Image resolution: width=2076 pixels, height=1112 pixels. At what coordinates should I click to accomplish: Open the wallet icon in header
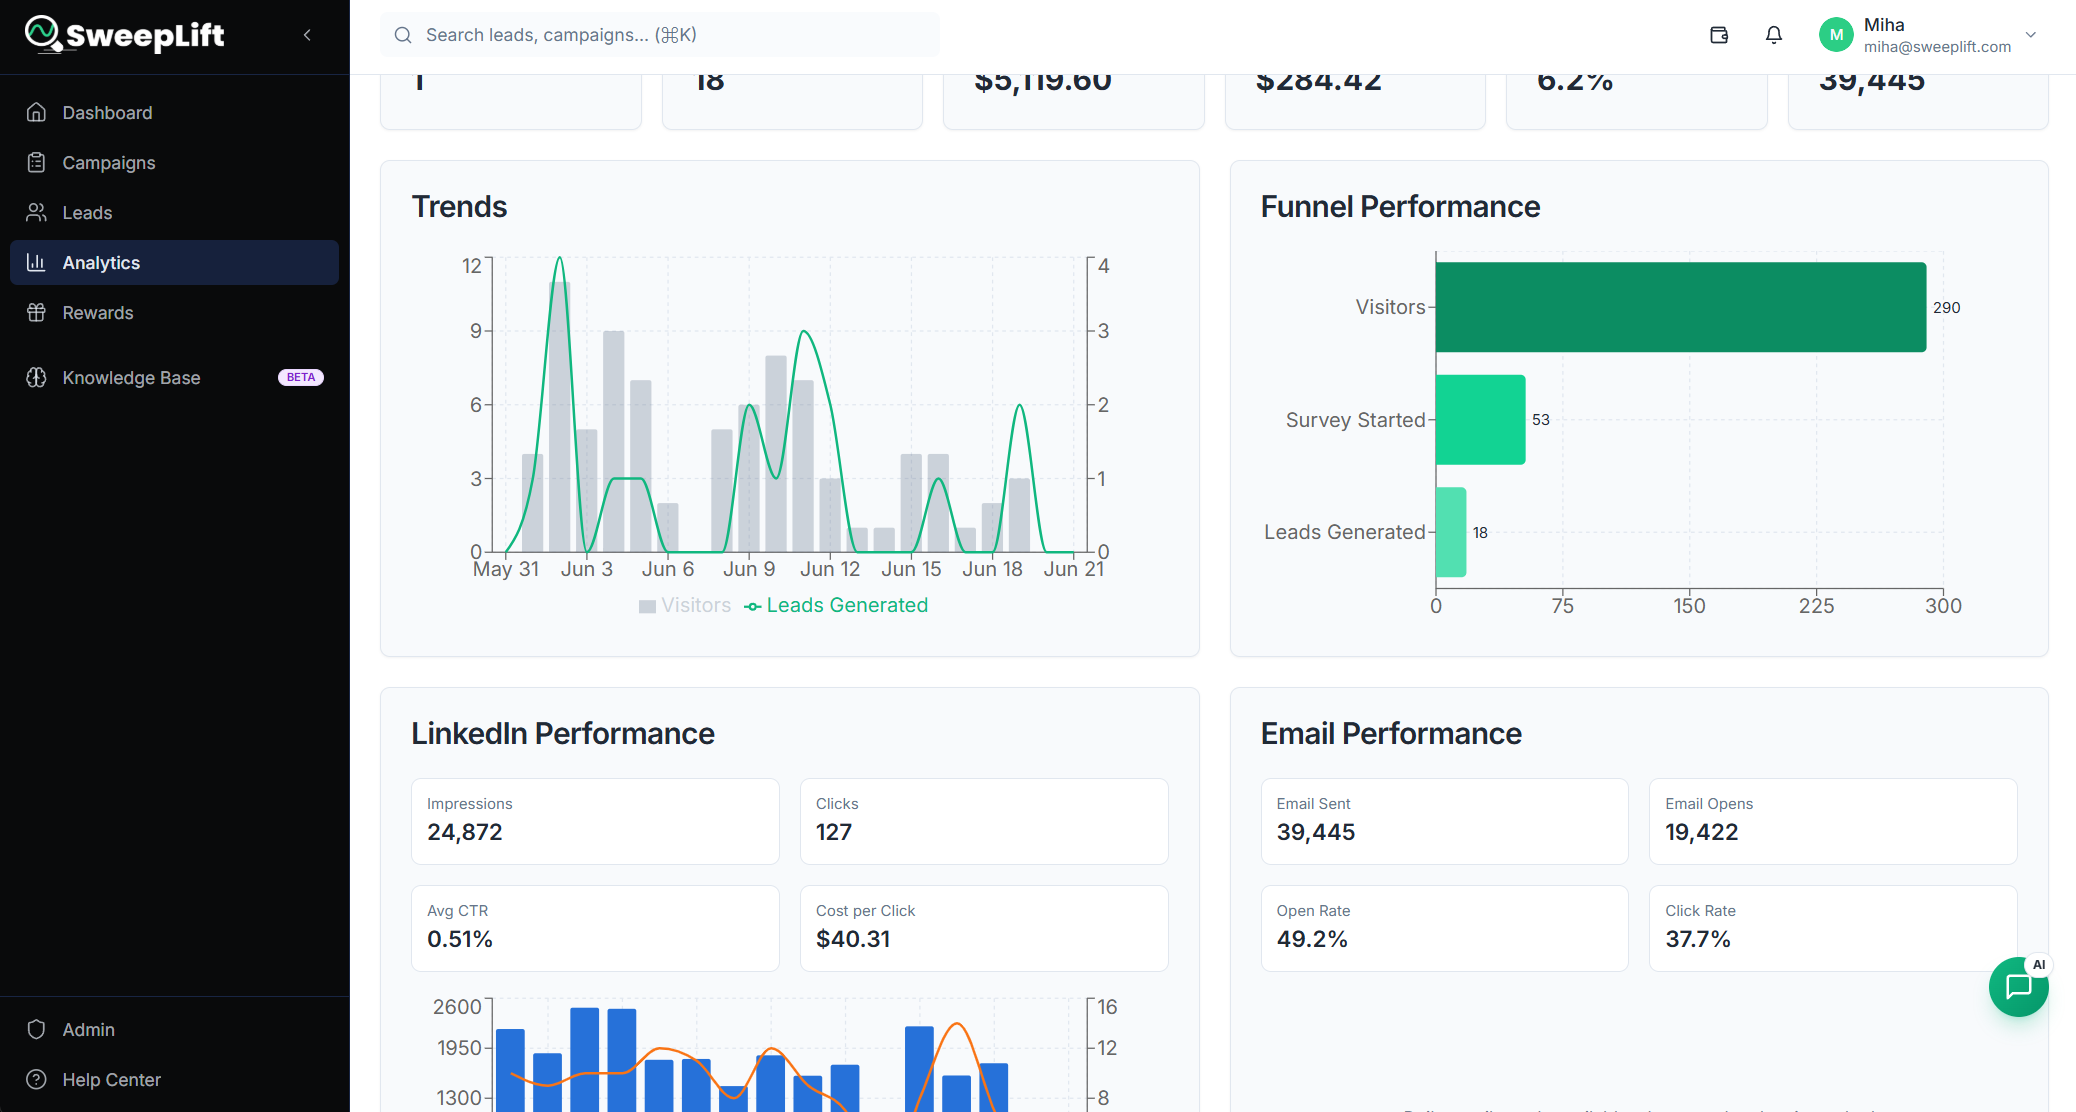[x=1719, y=35]
